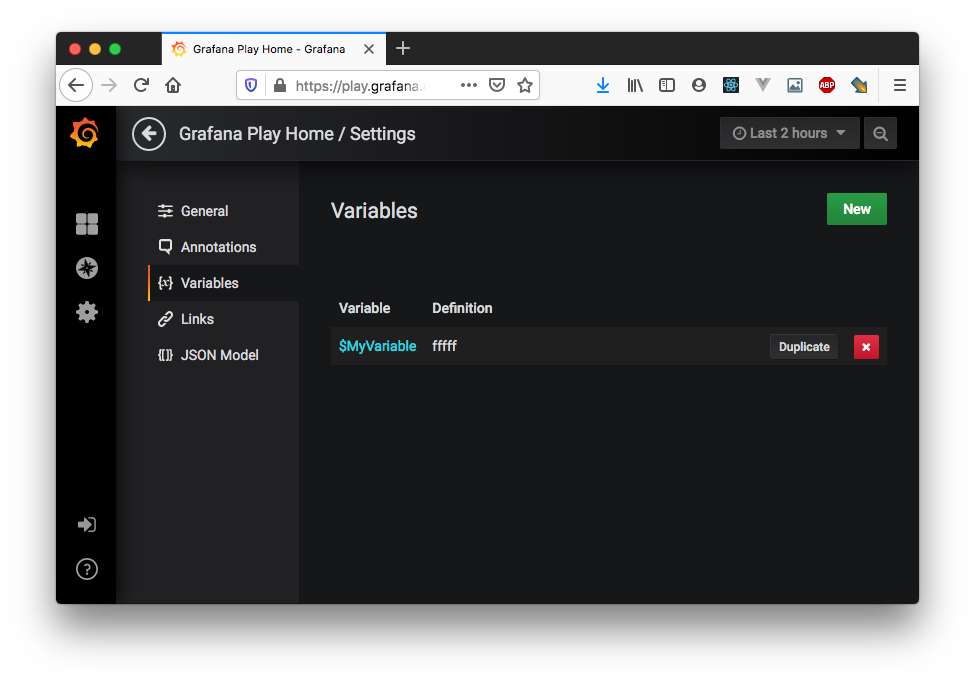975x684 pixels.
Task: Select the Variables settings section
Action: [x=224, y=283]
